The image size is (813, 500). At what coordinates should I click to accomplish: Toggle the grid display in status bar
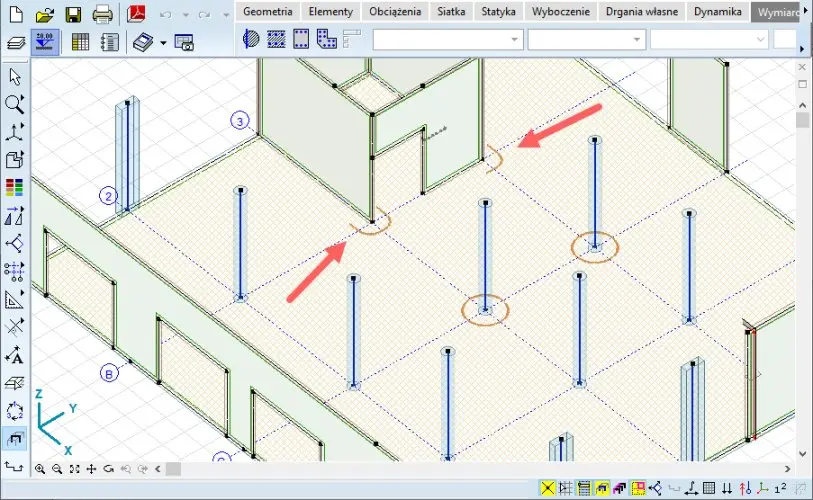709,488
